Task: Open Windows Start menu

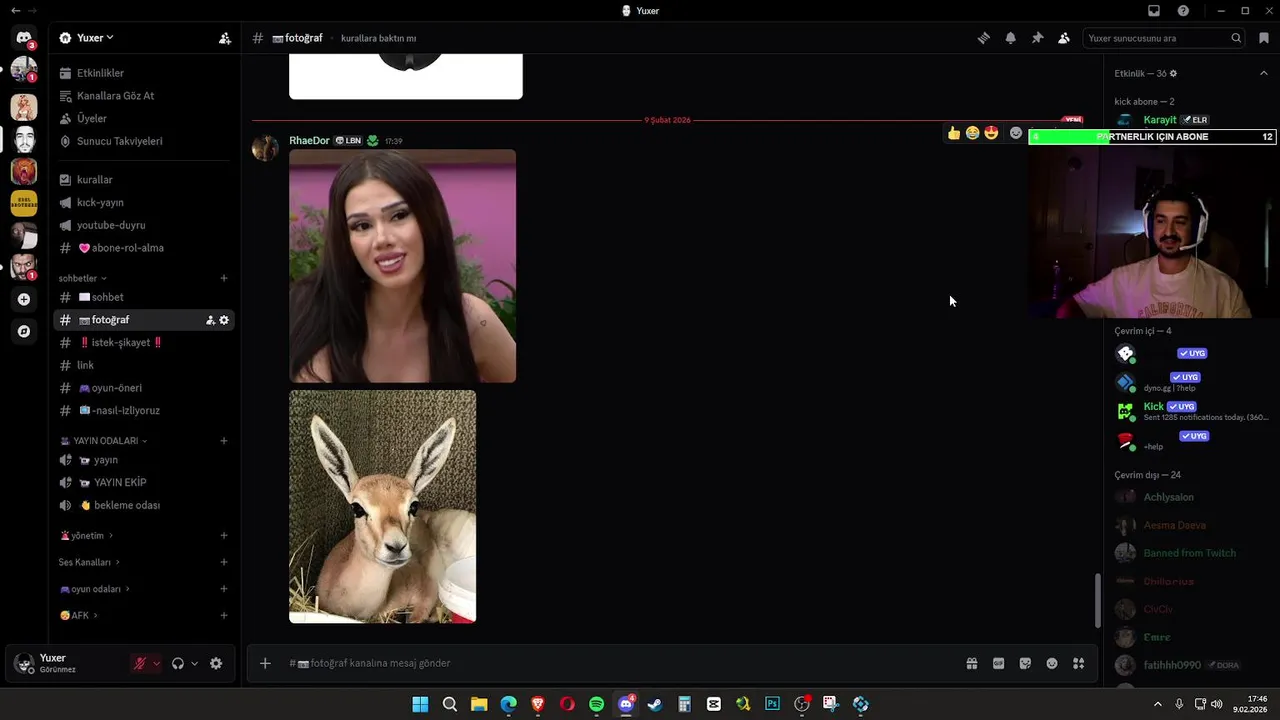Action: pyautogui.click(x=420, y=704)
